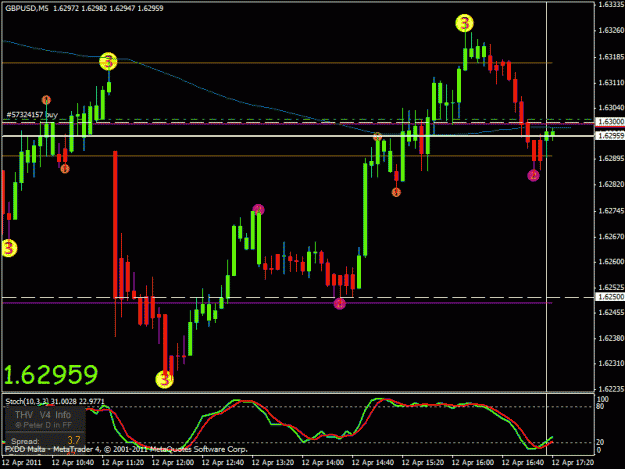Screen dimensions: 625x469
Task: Click the 1.62235 price scale label
Action: [611, 389]
